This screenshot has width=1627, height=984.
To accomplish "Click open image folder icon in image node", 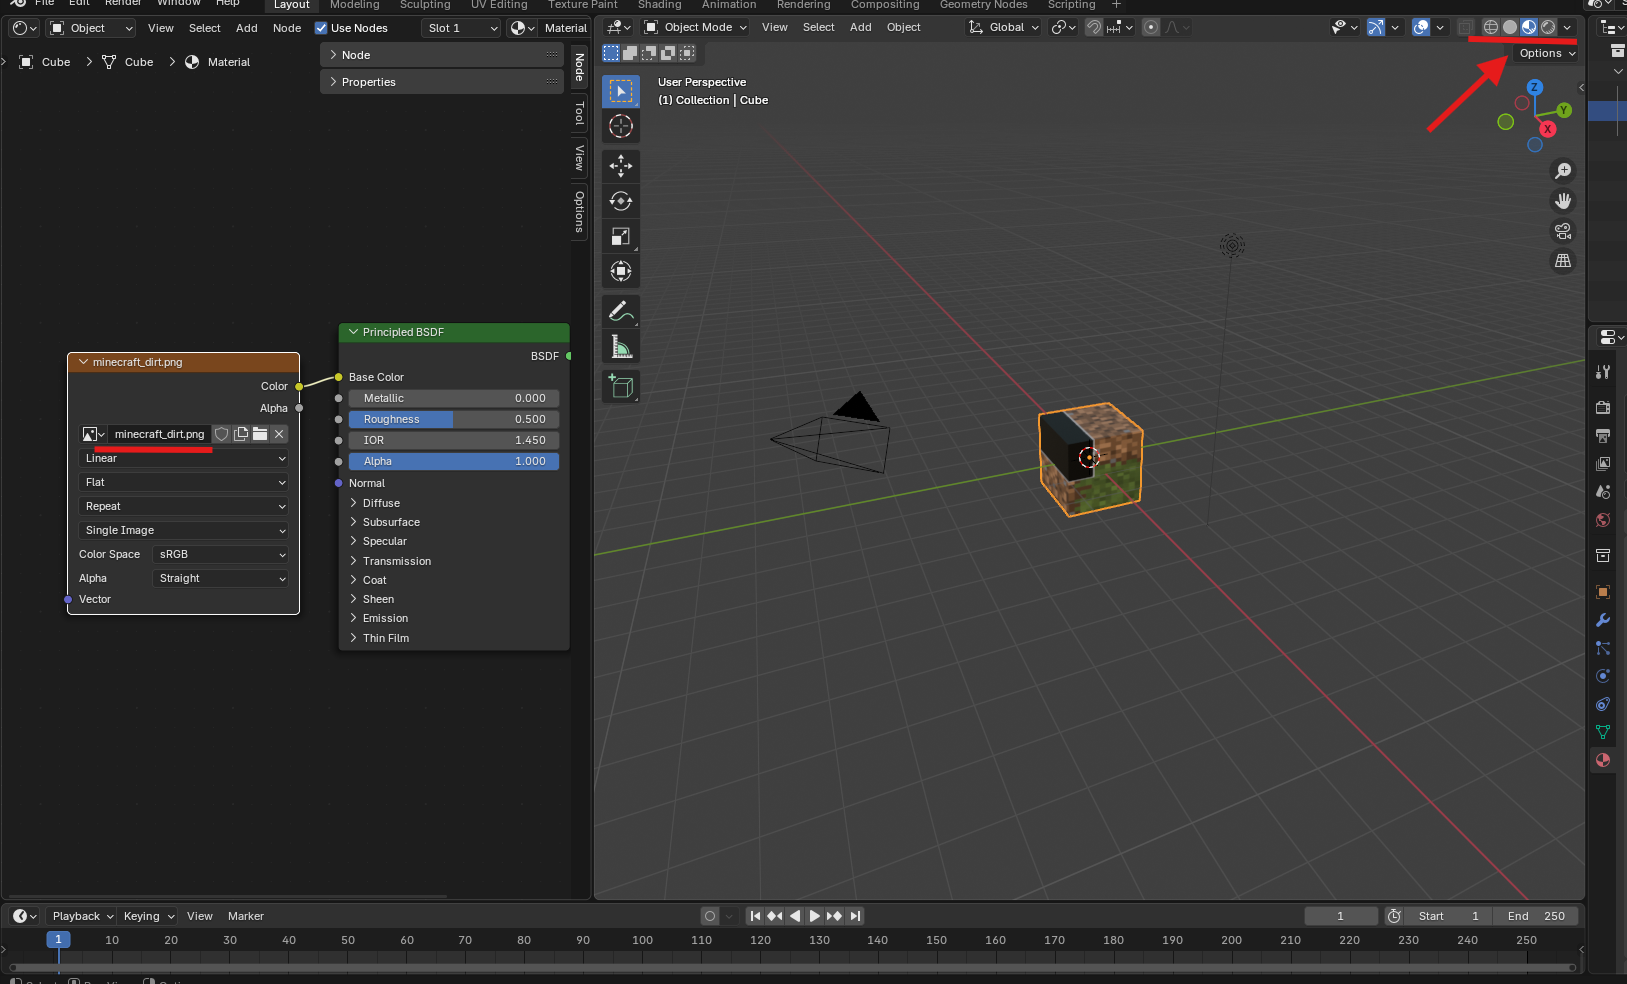I will point(260,434).
